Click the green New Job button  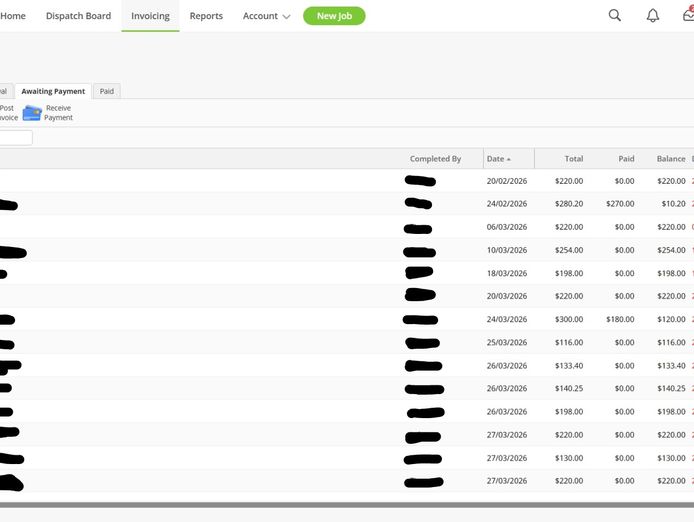334,16
